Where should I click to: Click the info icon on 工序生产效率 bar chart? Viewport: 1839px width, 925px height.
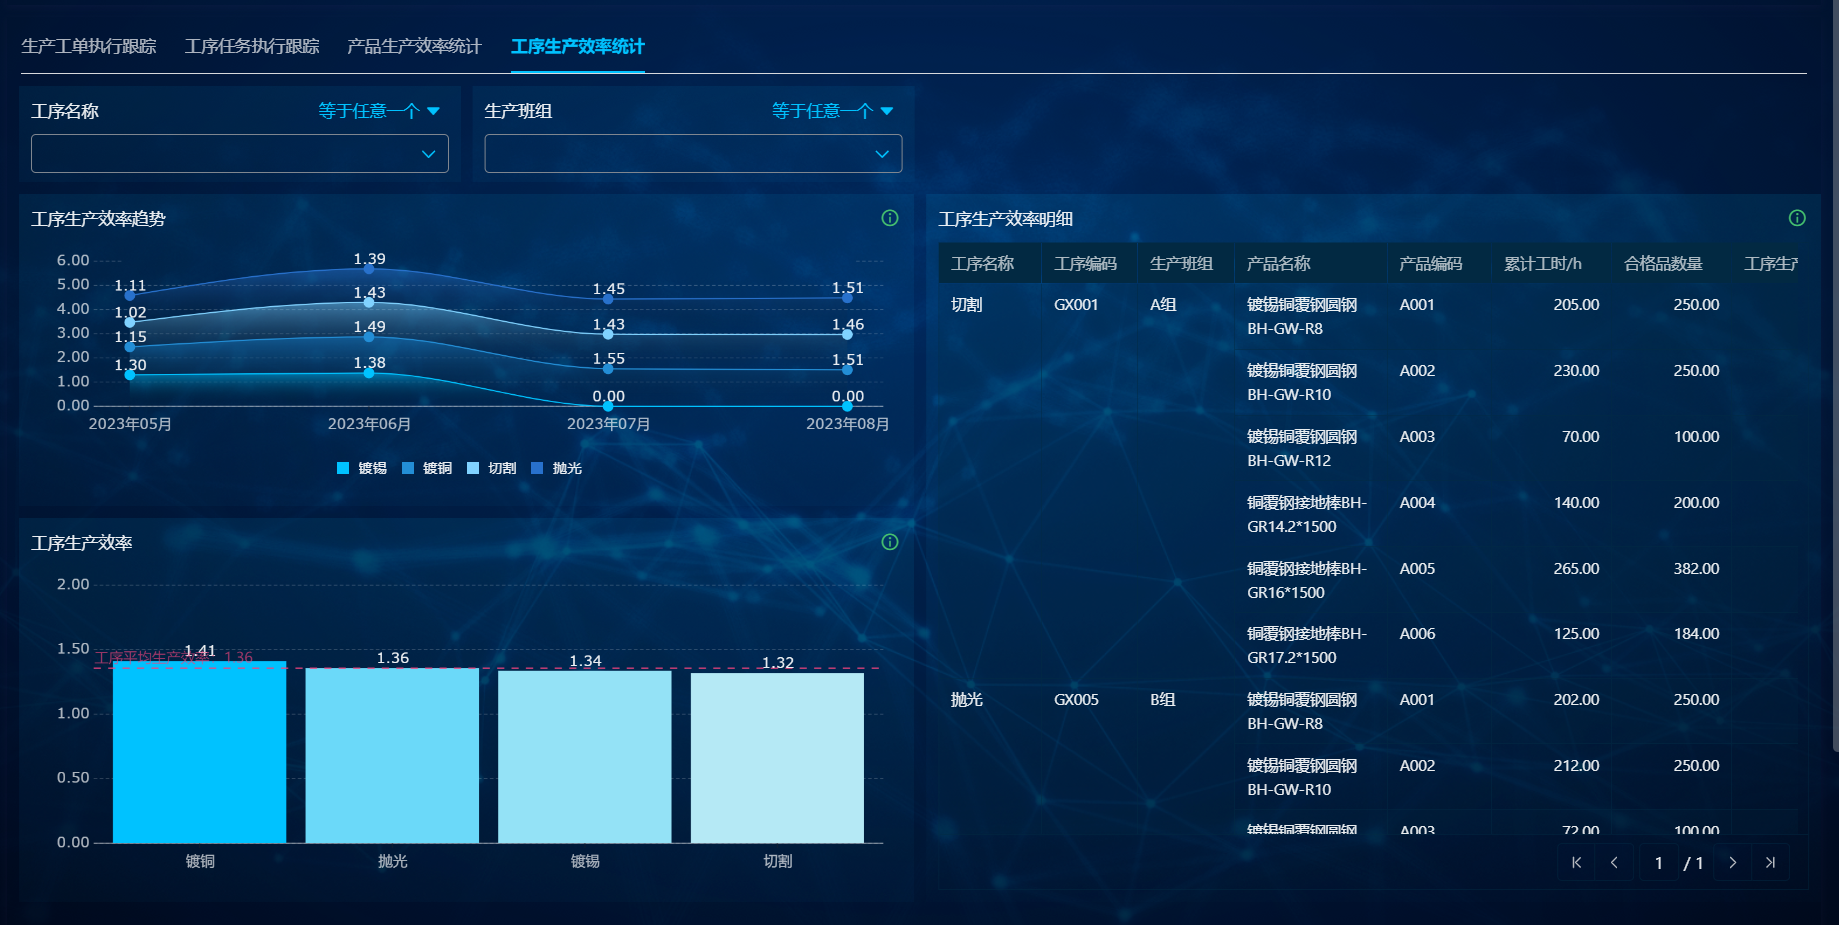pyautogui.click(x=890, y=542)
